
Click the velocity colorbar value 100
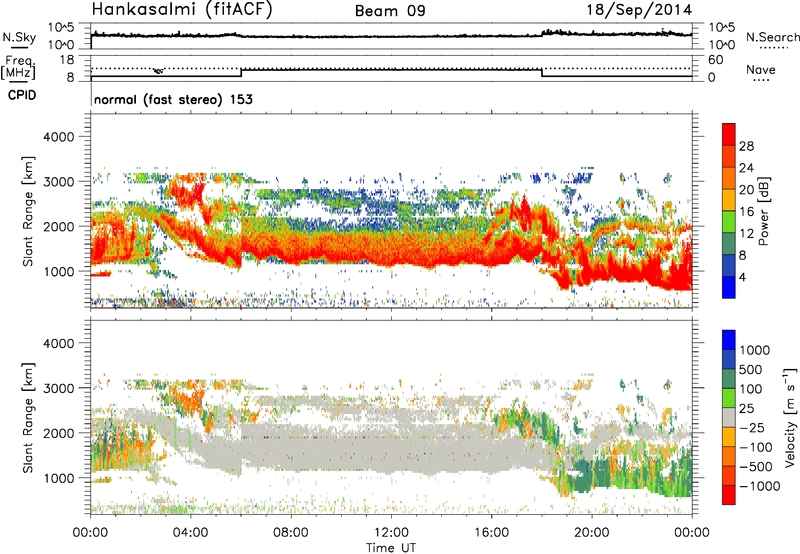[x=751, y=389]
